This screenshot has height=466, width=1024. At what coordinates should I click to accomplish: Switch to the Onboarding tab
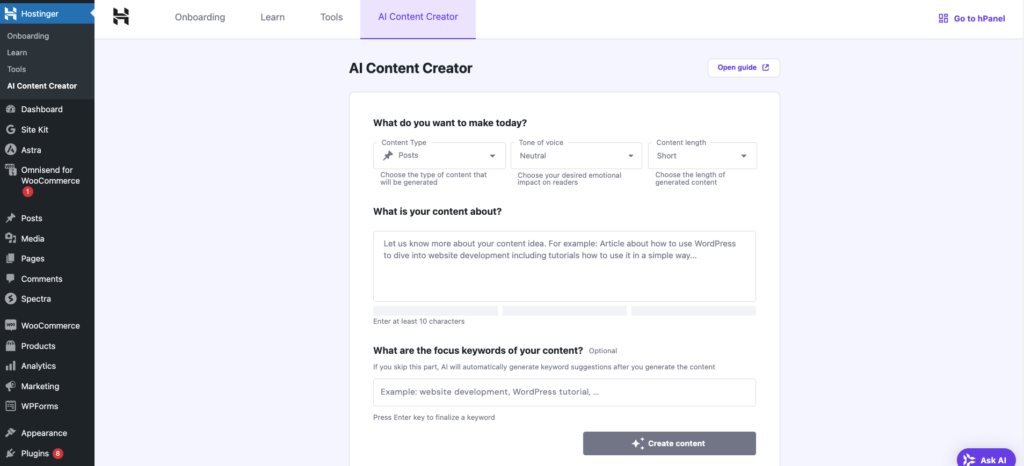200,18
